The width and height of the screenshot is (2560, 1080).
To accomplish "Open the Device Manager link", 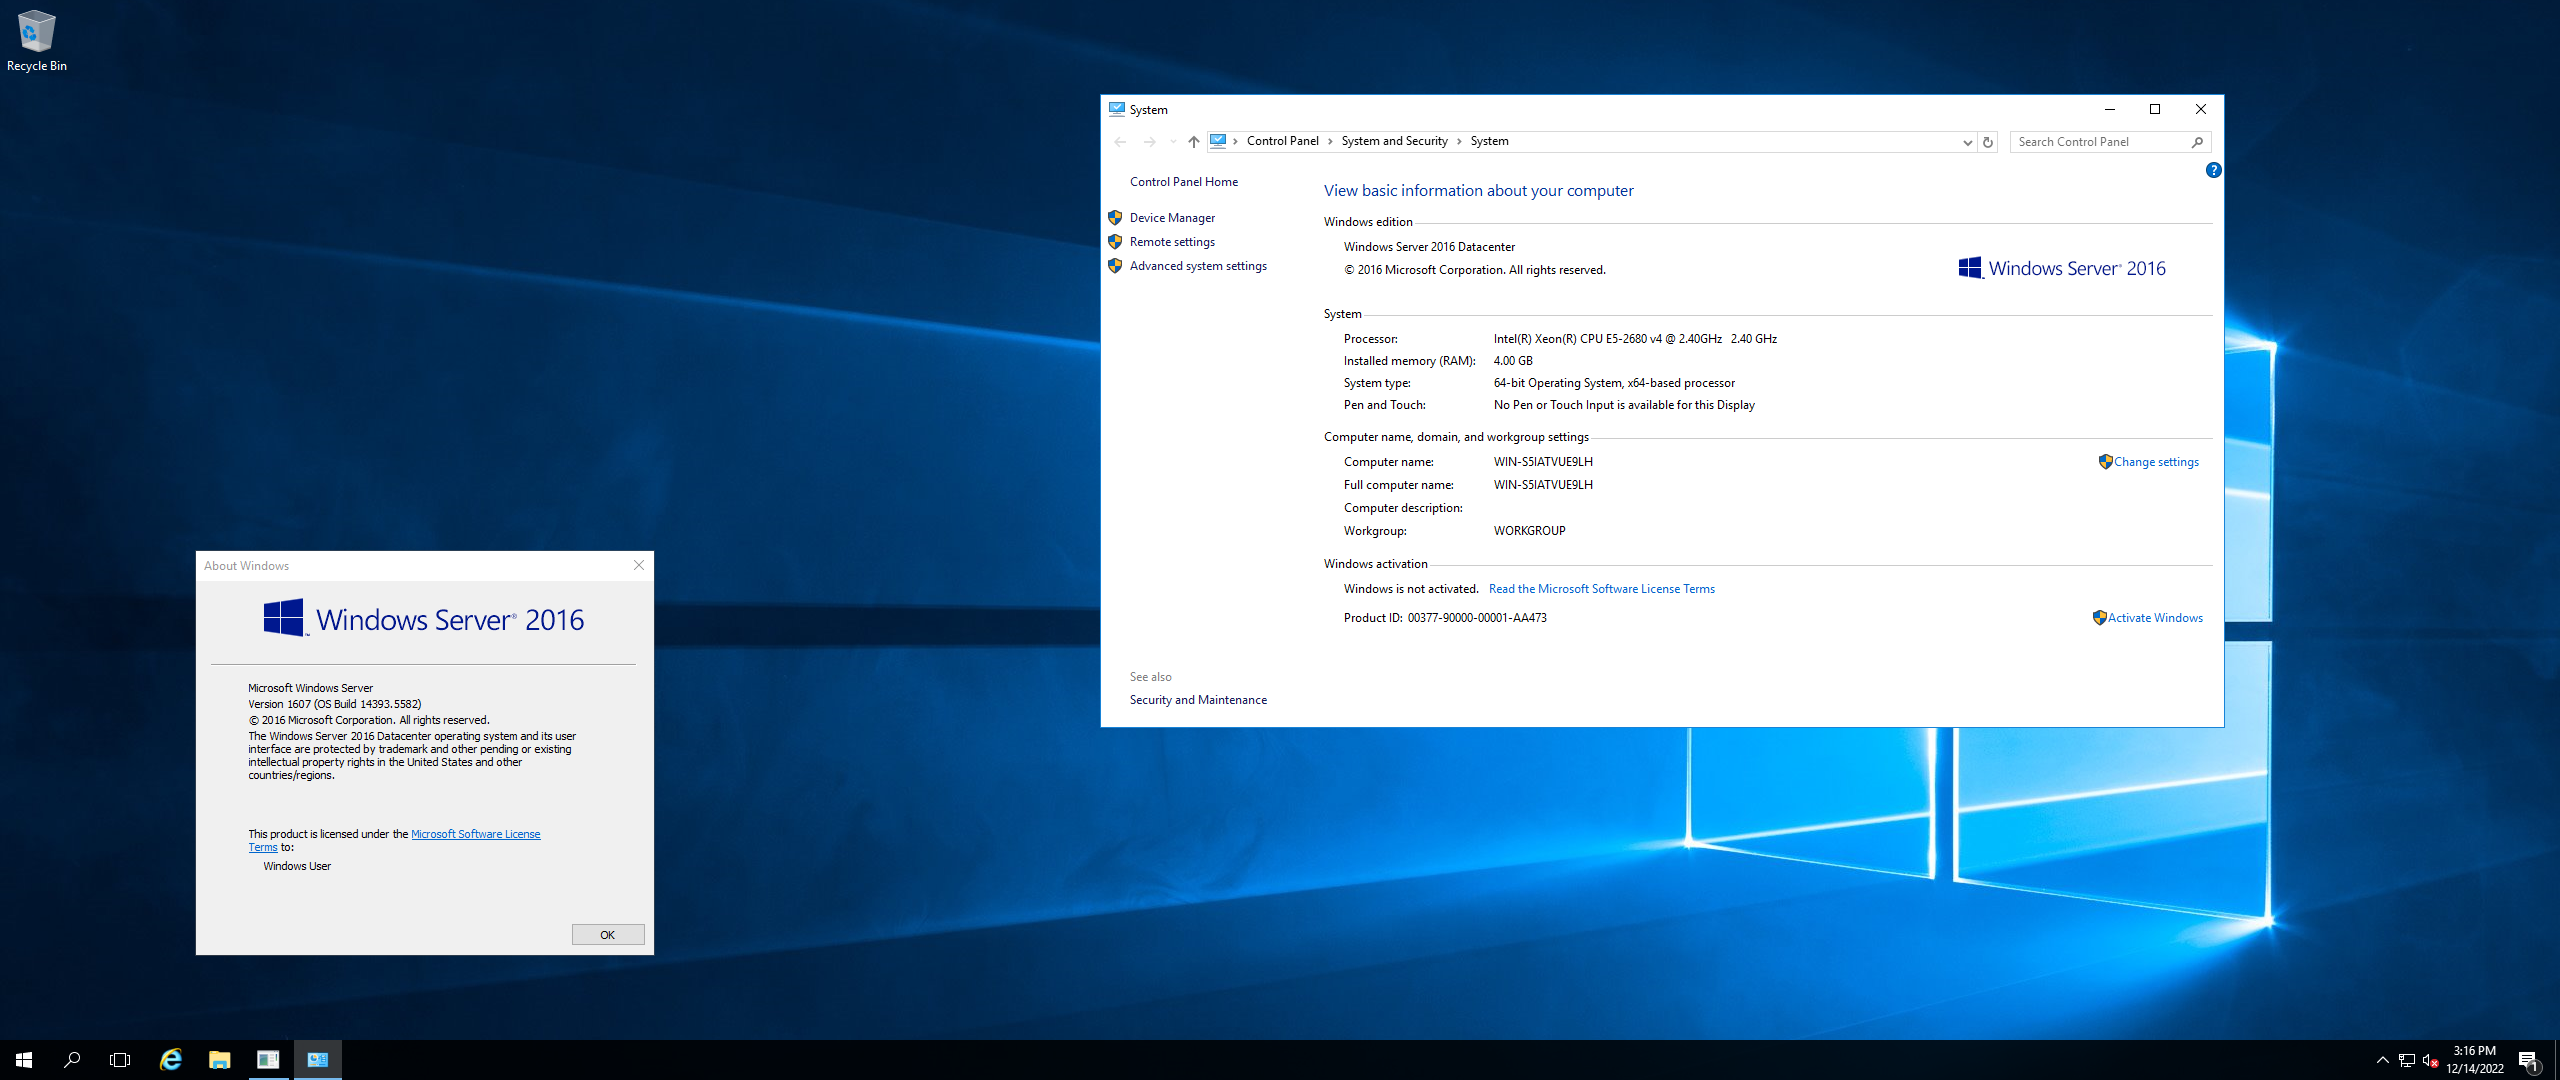I will coord(1172,218).
